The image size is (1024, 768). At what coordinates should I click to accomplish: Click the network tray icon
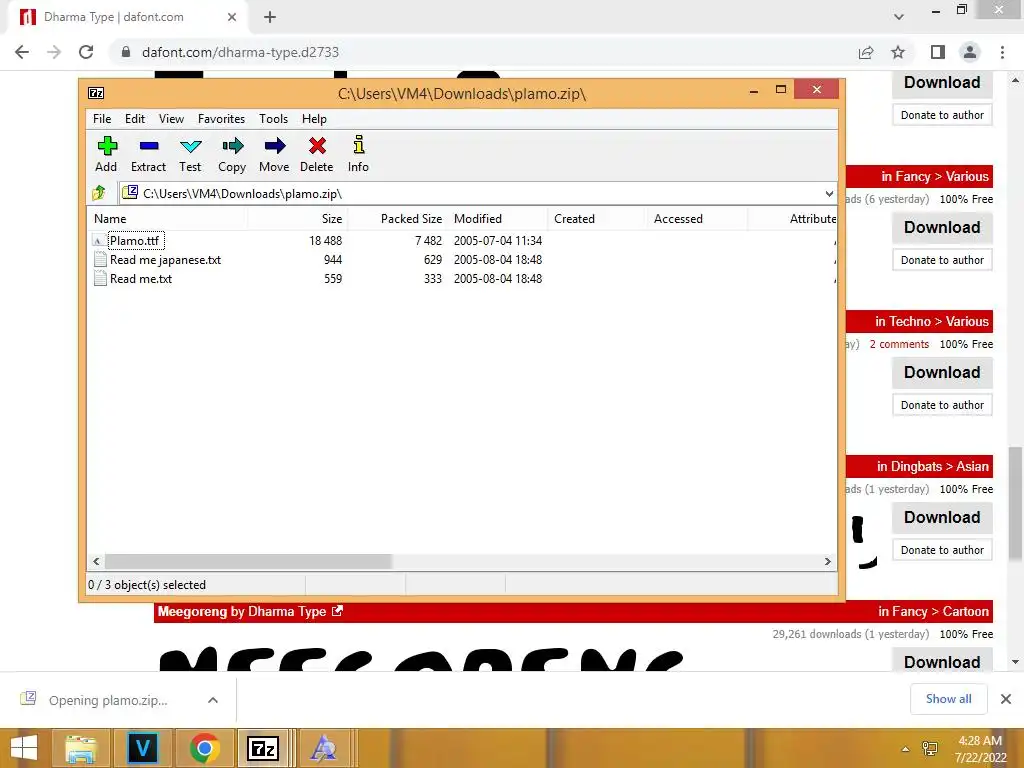click(x=930, y=748)
